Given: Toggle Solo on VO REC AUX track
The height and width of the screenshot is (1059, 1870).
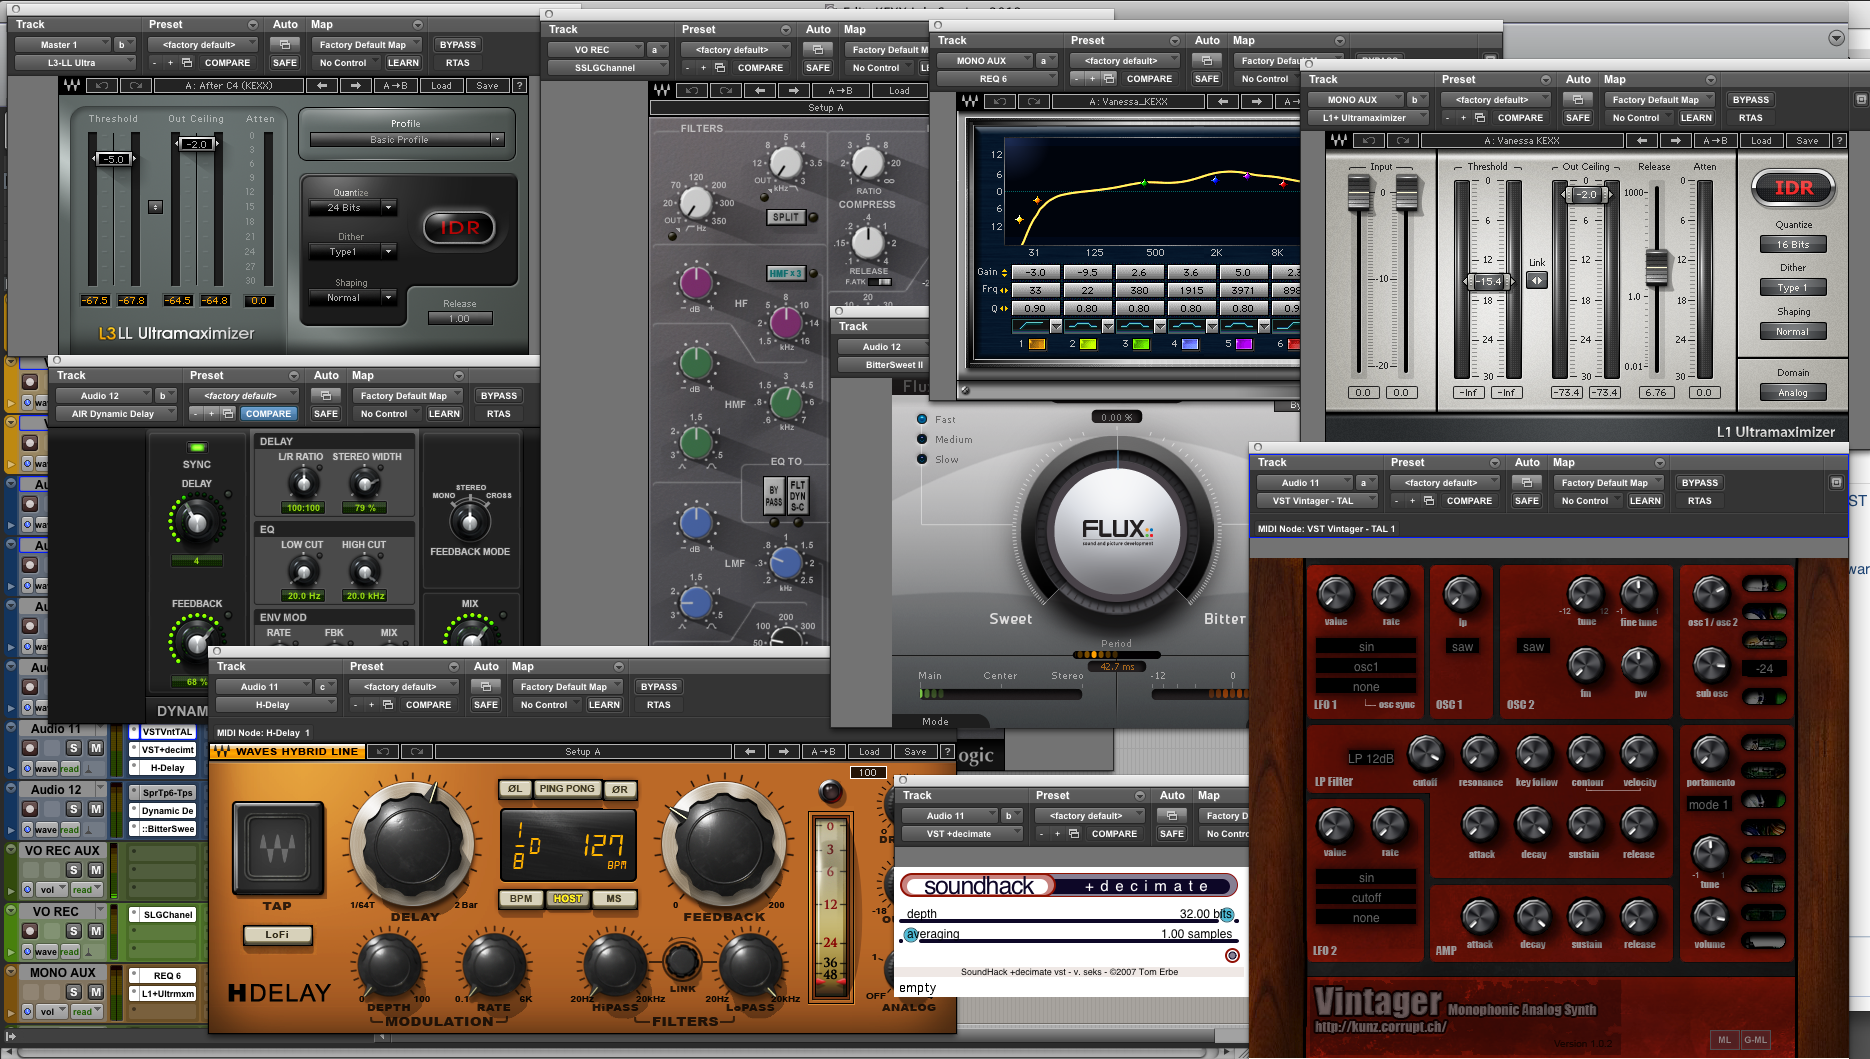Looking at the screenshot, I should coord(73,870).
